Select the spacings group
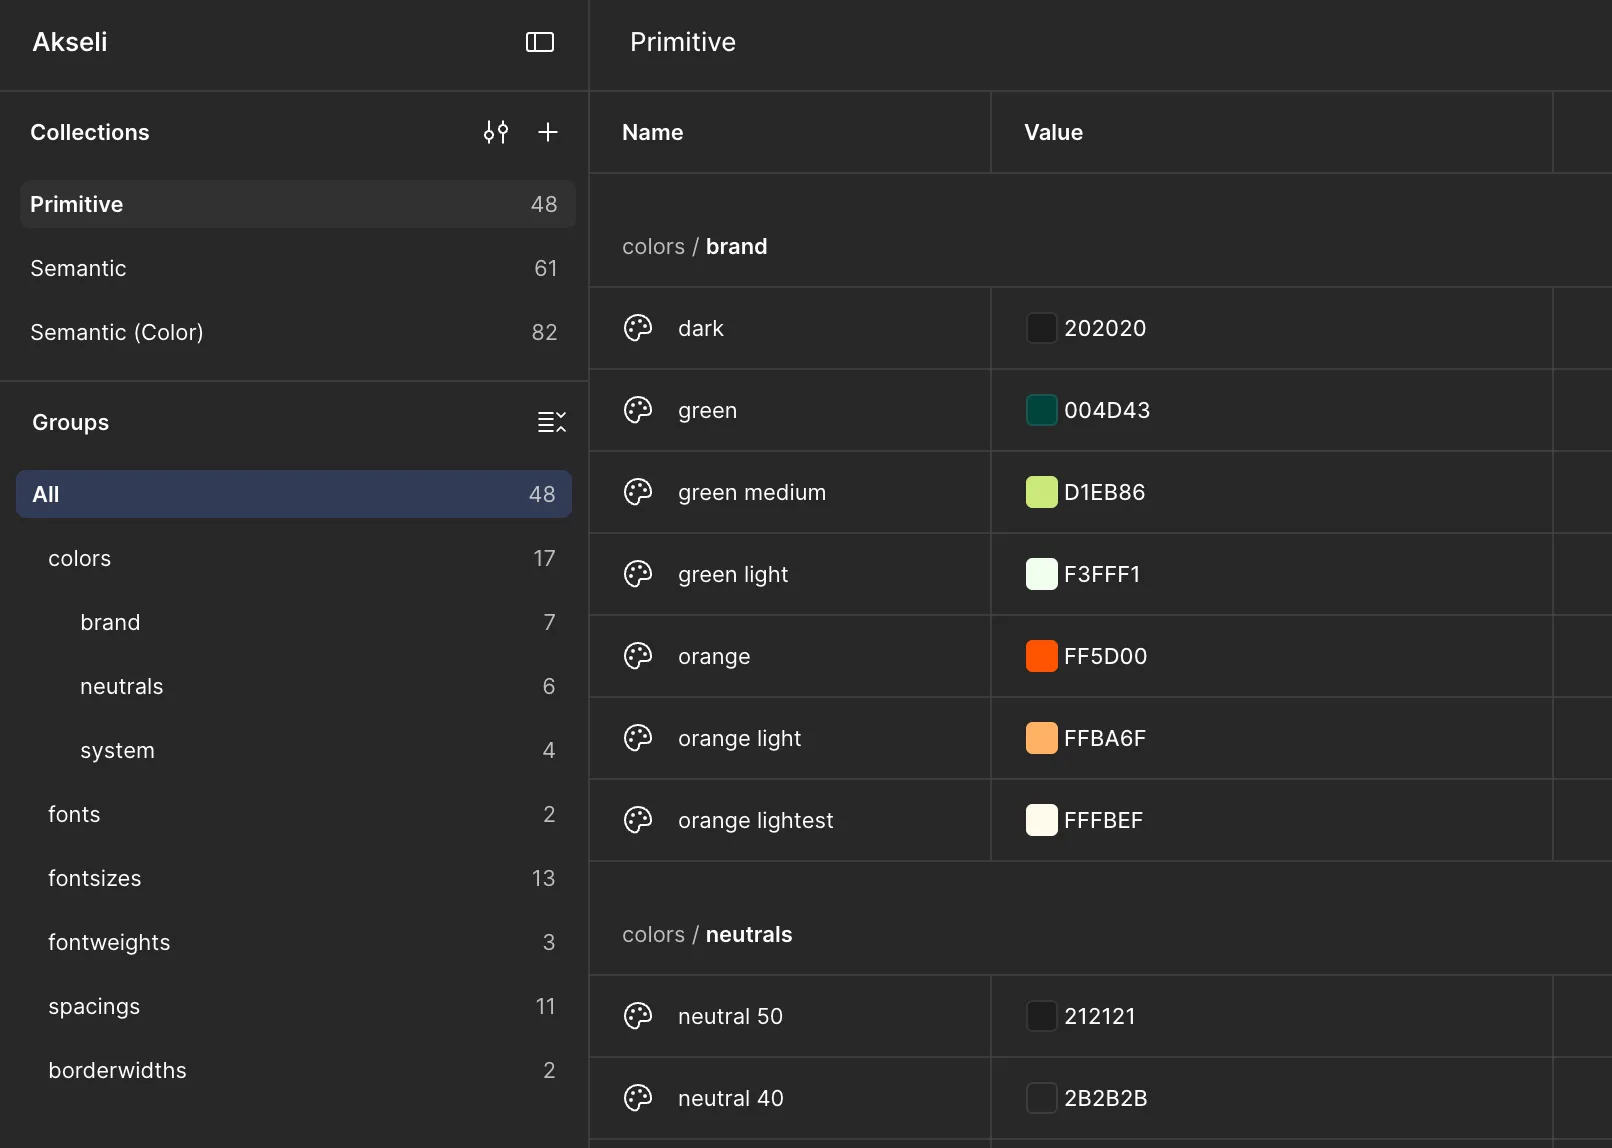The height and width of the screenshot is (1148, 1612). [x=294, y=1006]
